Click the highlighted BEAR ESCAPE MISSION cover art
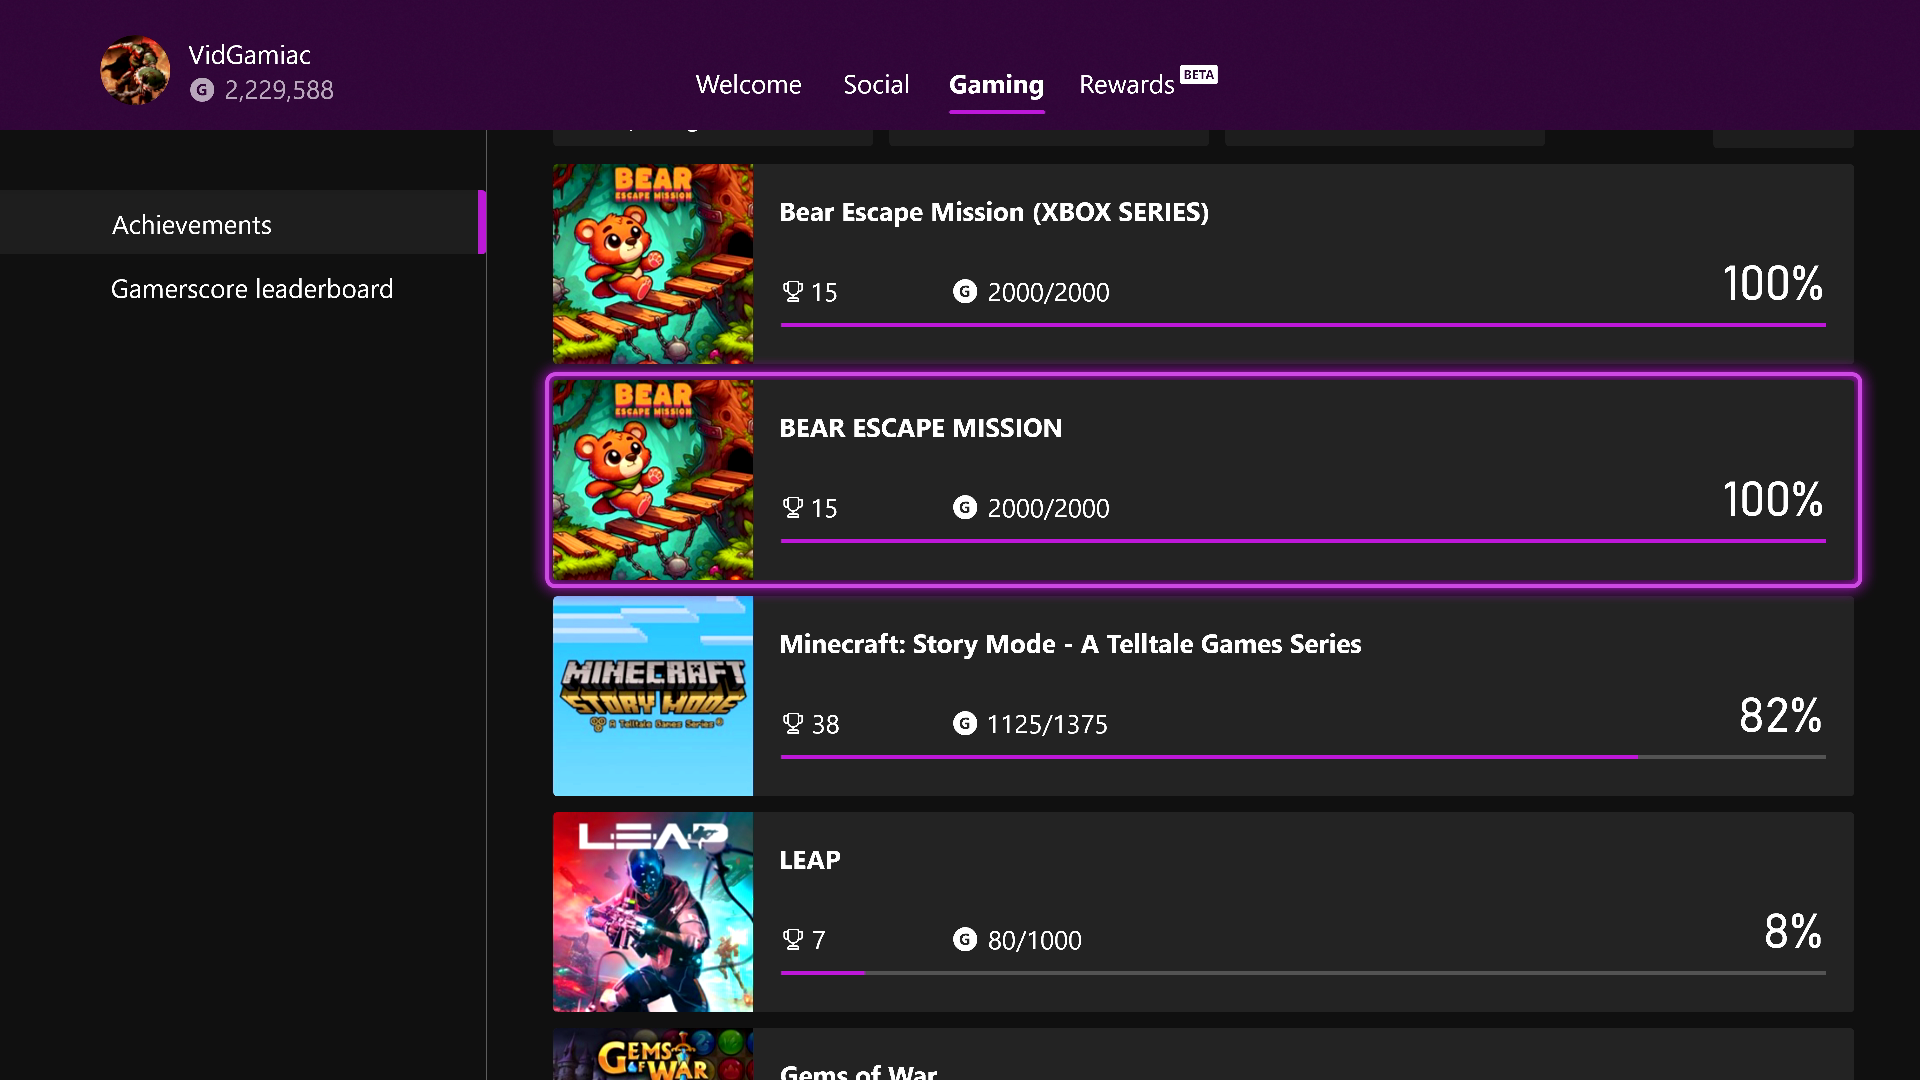1920x1080 pixels. click(653, 480)
